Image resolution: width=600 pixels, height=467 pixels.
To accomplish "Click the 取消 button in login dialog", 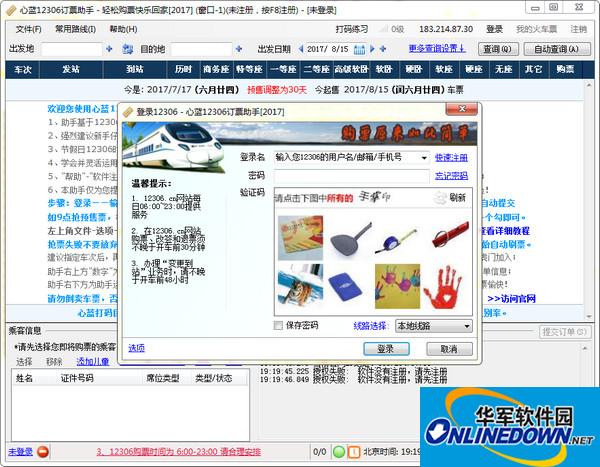I will [x=449, y=349].
